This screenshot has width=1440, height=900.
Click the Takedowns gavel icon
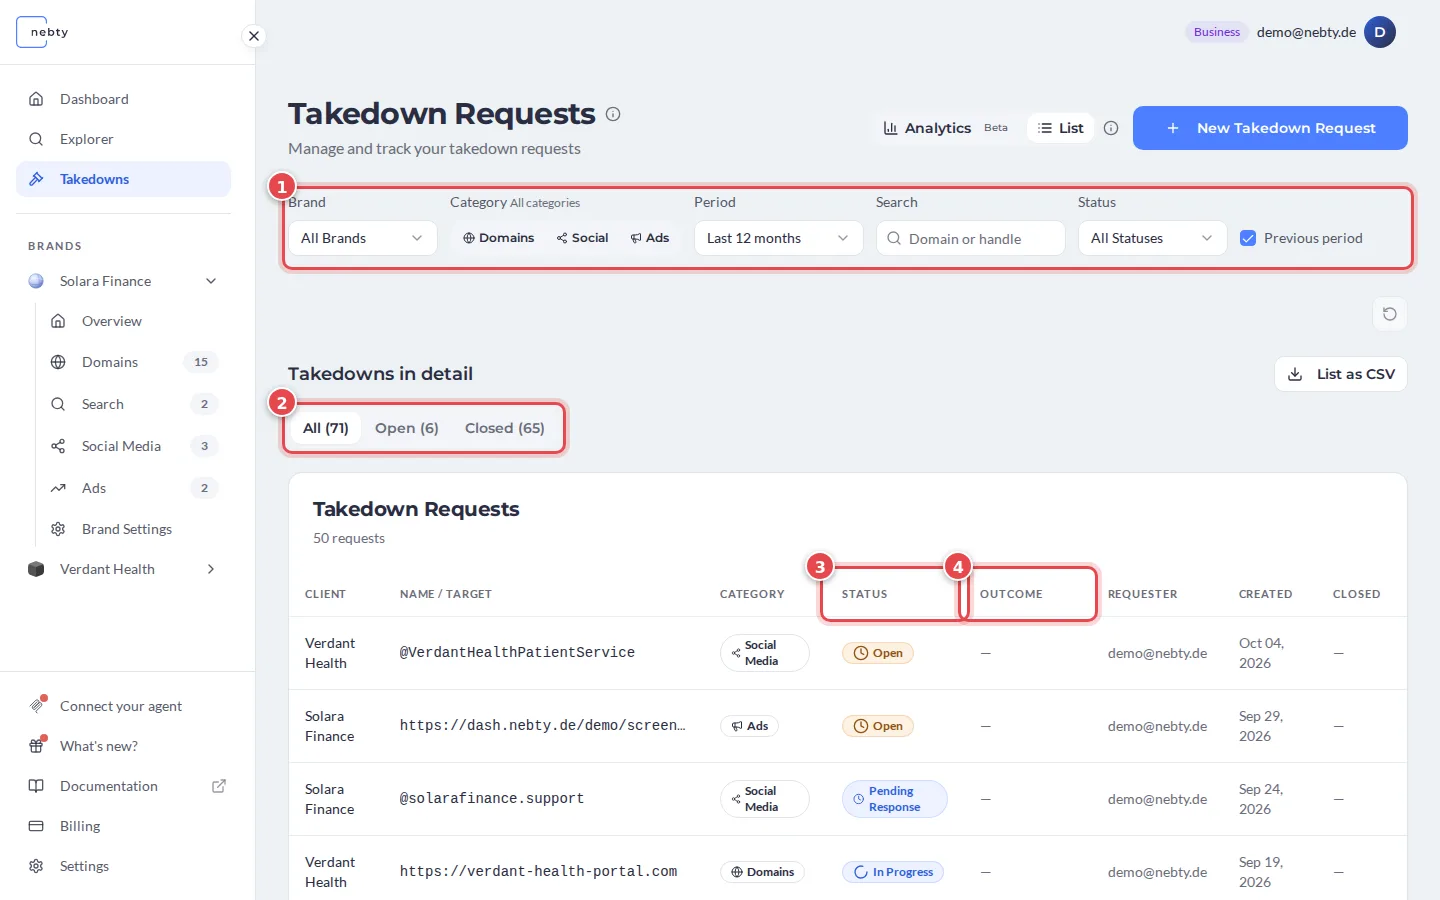point(36,179)
